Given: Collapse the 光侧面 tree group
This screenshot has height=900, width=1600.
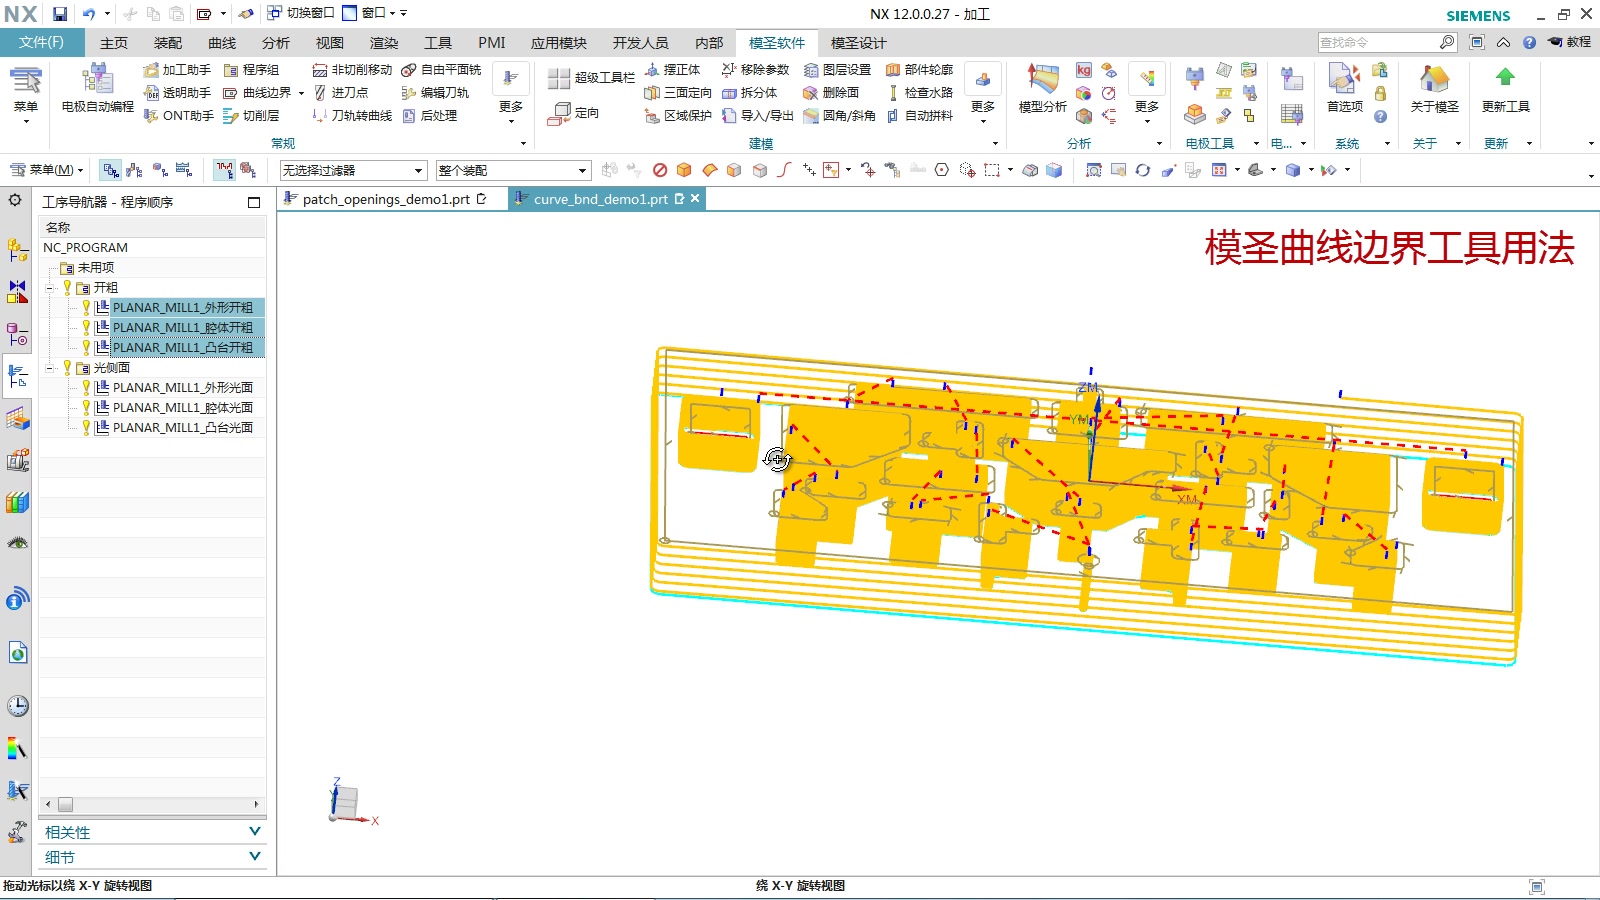Looking at the screenshot, I should [50, 368].
